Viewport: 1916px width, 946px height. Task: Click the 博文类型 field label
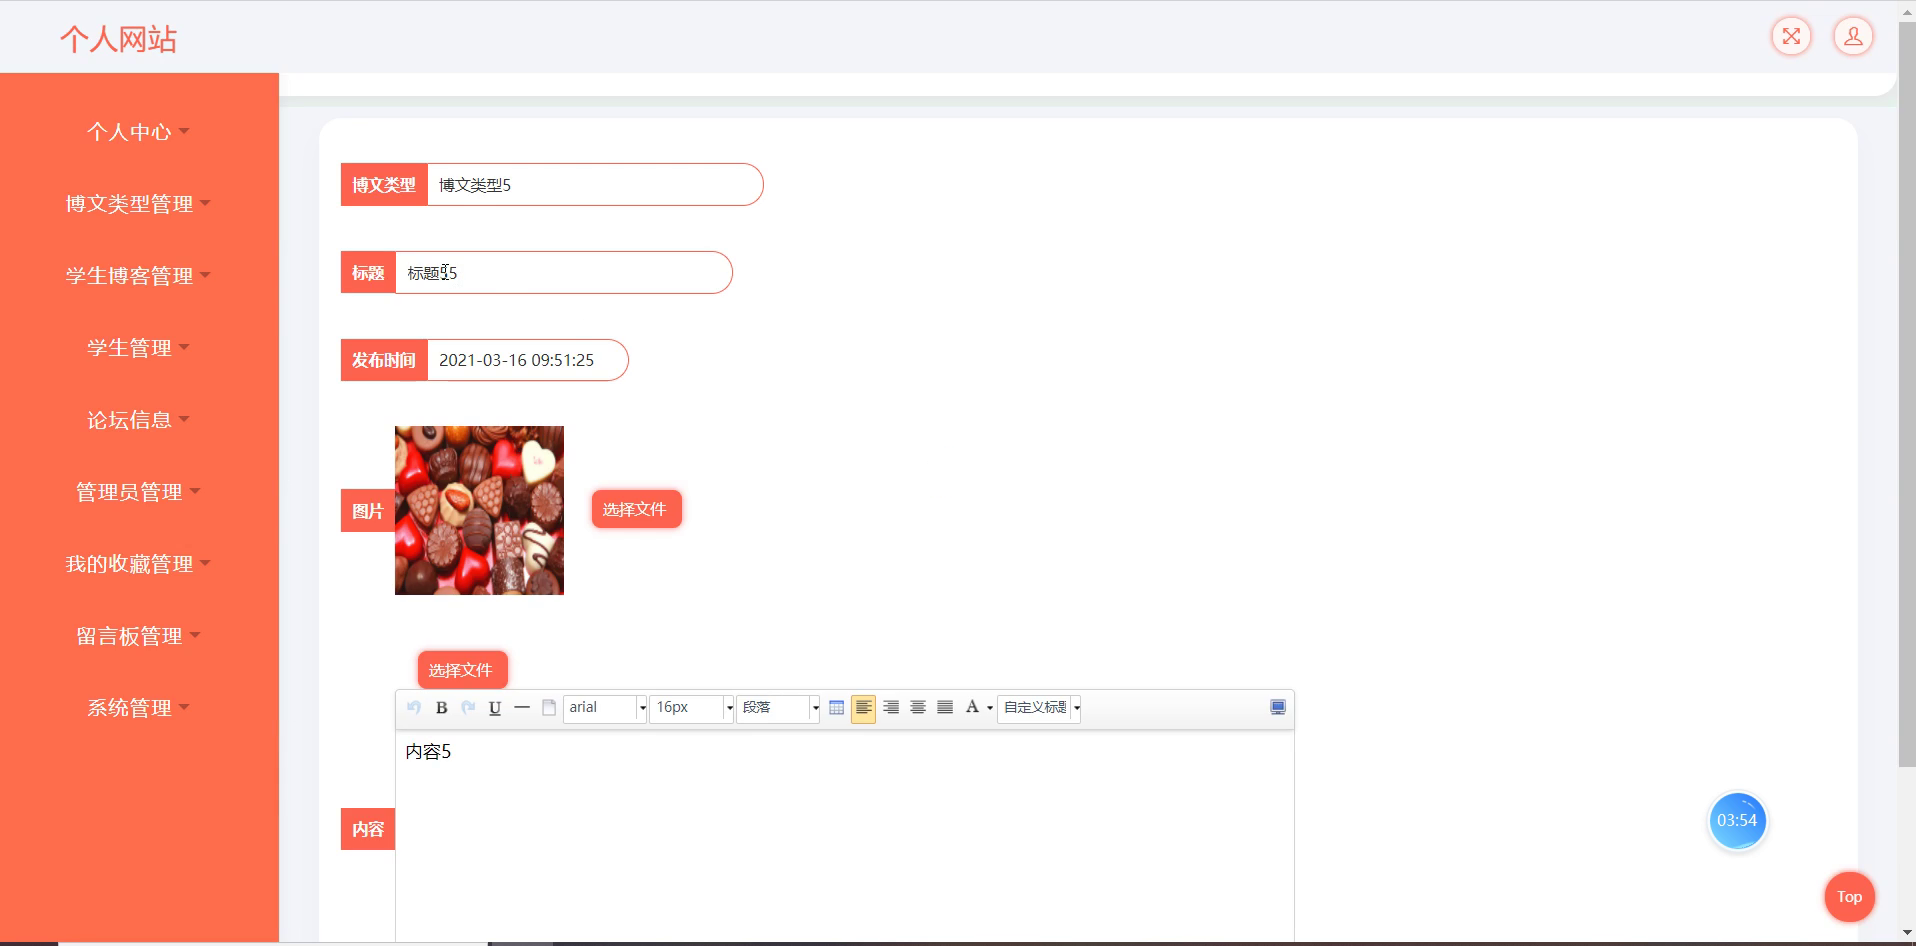pos(384,185)
